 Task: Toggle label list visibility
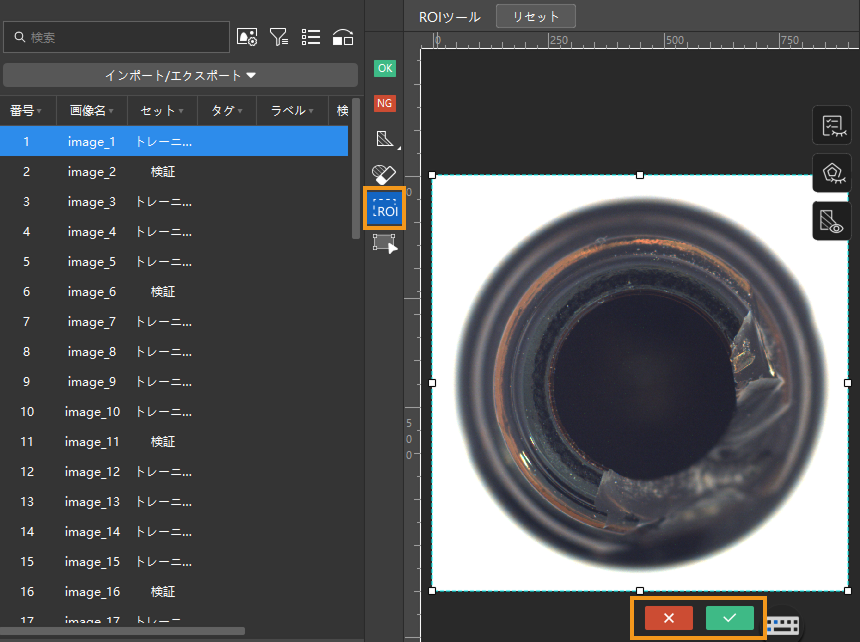[x=832, y=126]
